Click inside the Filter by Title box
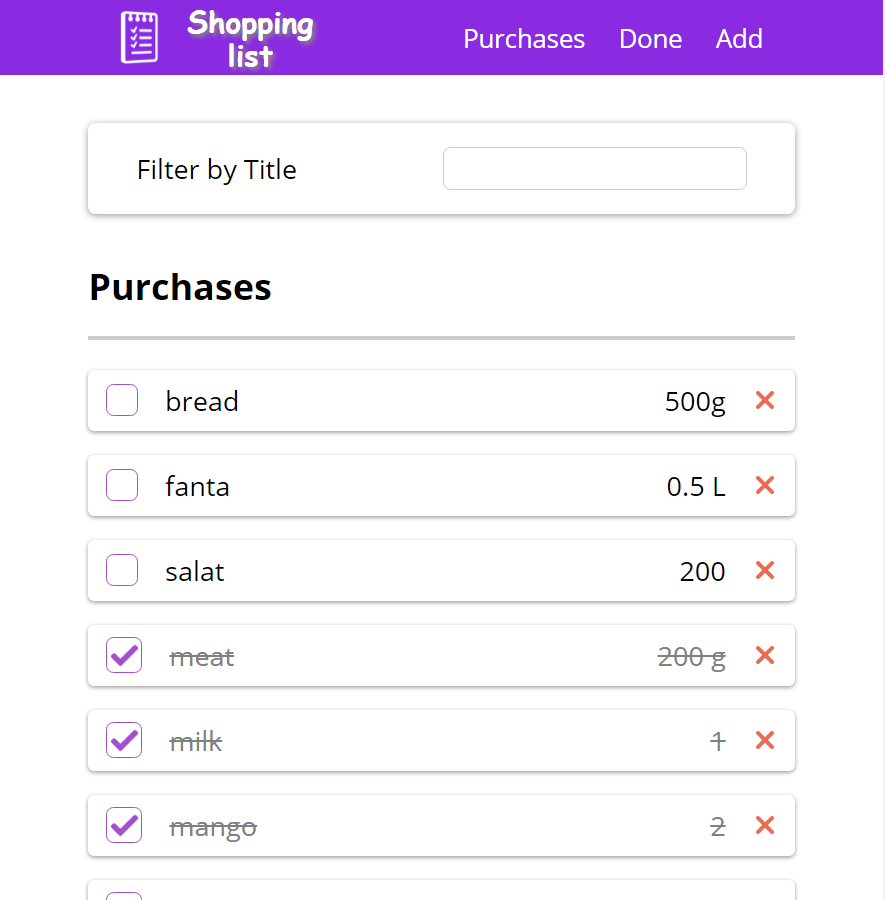Screen dimensions: 885x900 594,168
